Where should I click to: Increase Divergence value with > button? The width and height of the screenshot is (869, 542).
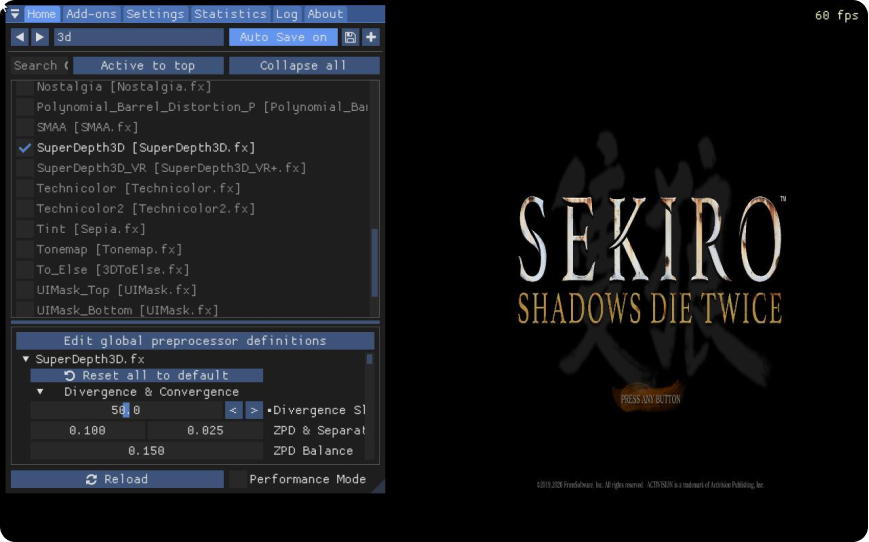tap(254, 411)
